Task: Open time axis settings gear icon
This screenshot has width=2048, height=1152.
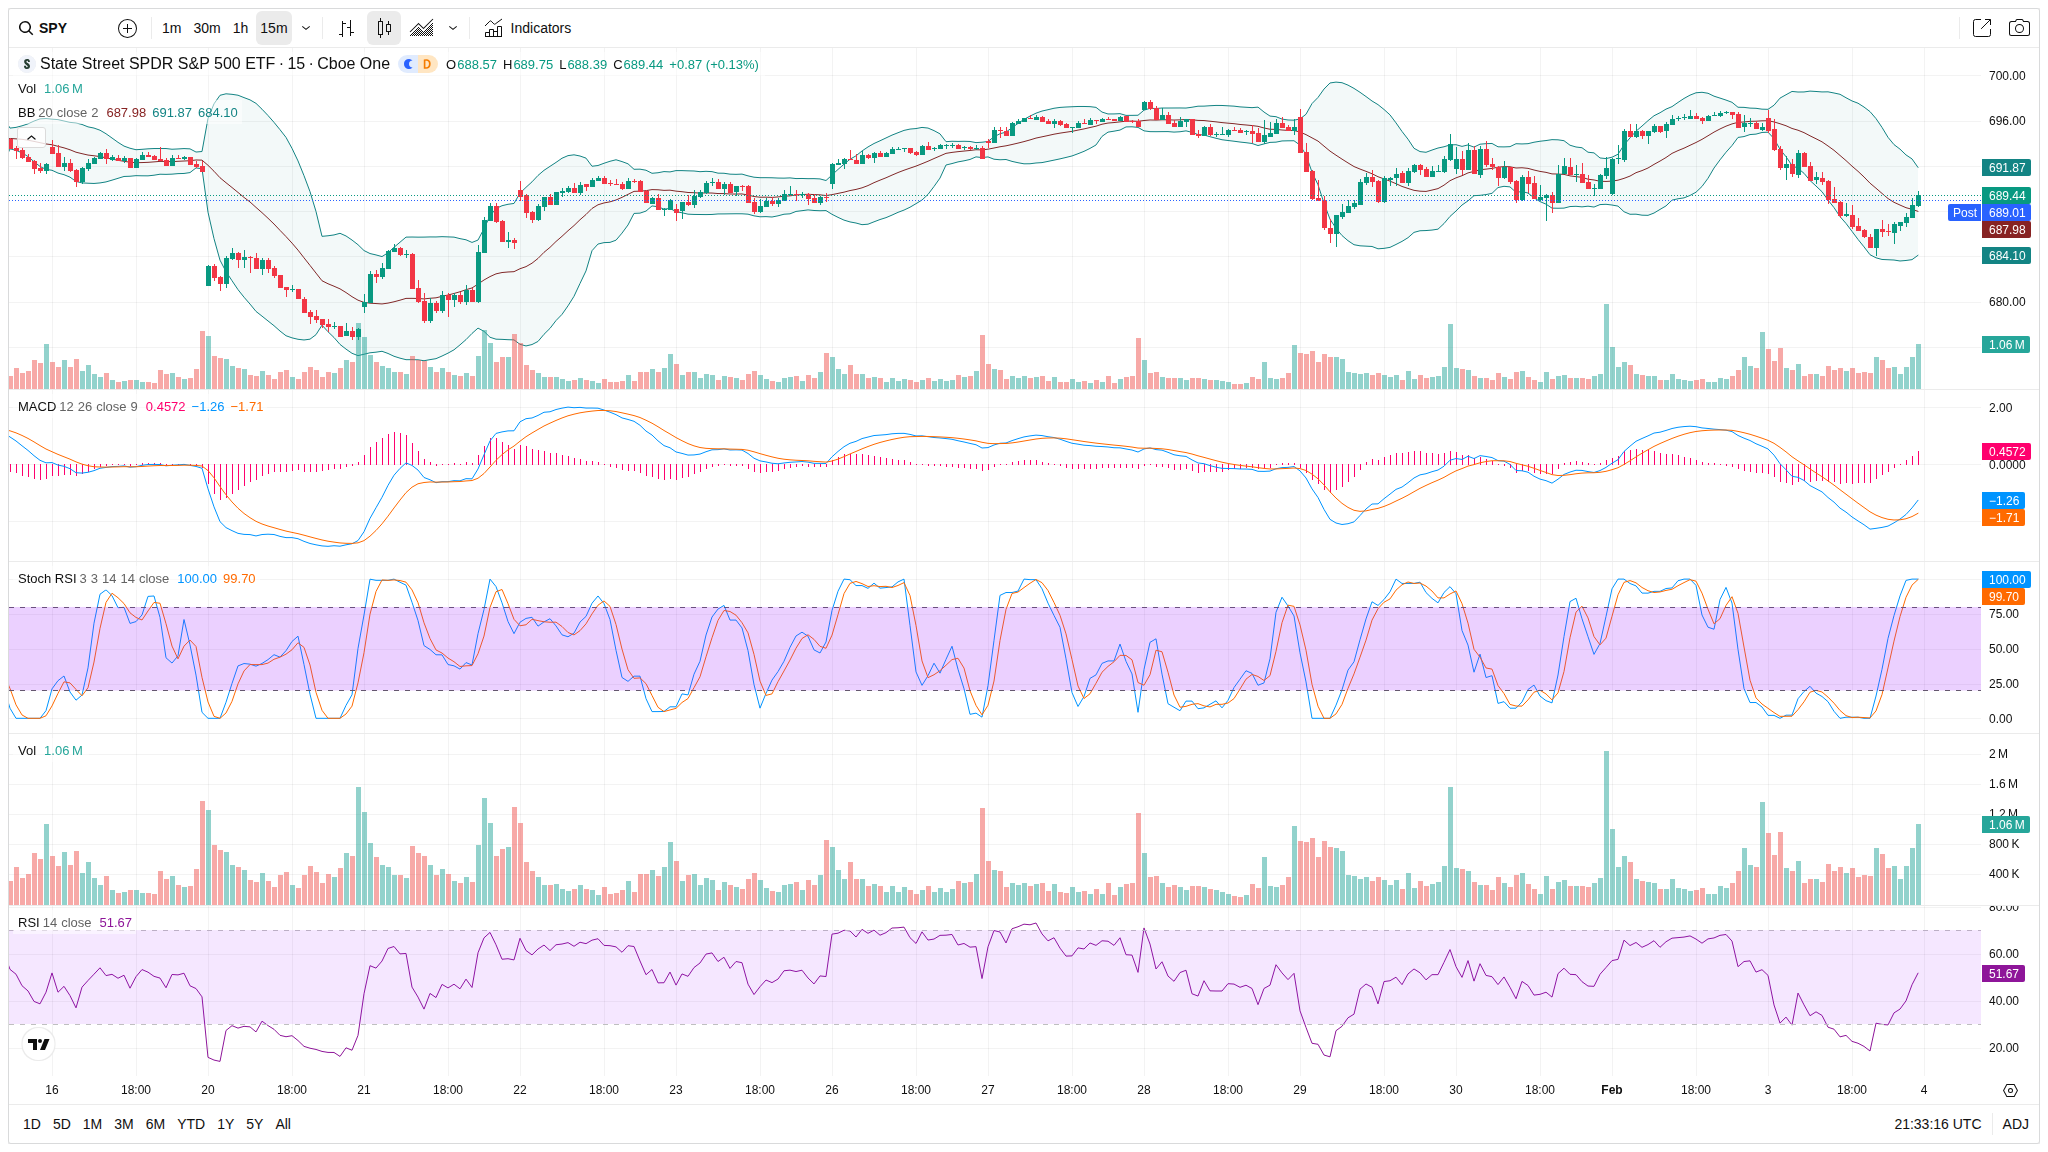Action: click(x=2010, y=1090)
